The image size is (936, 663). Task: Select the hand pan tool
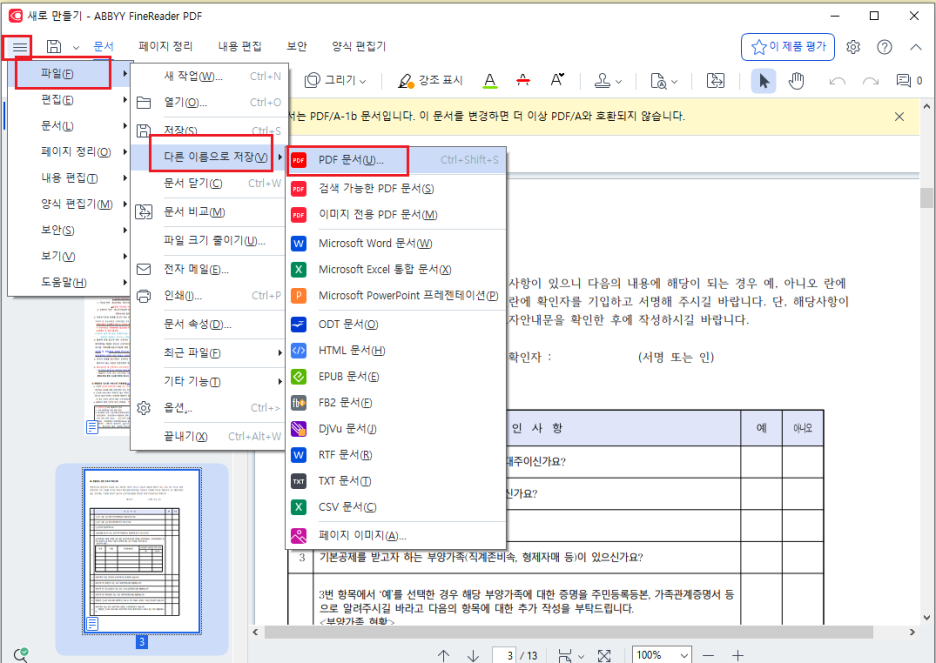(x=796, y=81)
